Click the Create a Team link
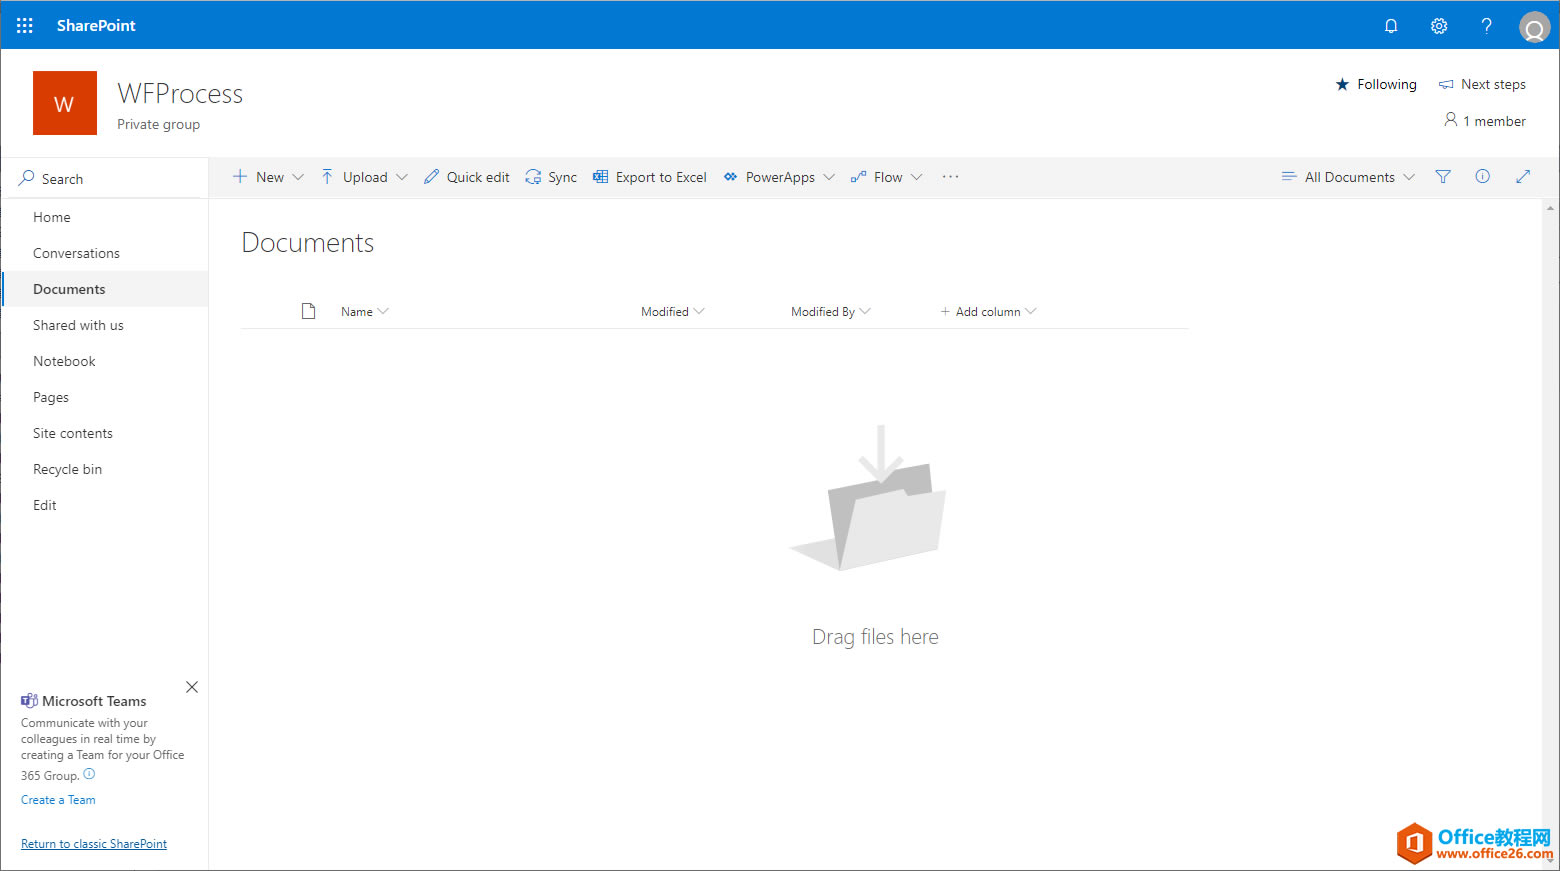 (x=57, y=799)
